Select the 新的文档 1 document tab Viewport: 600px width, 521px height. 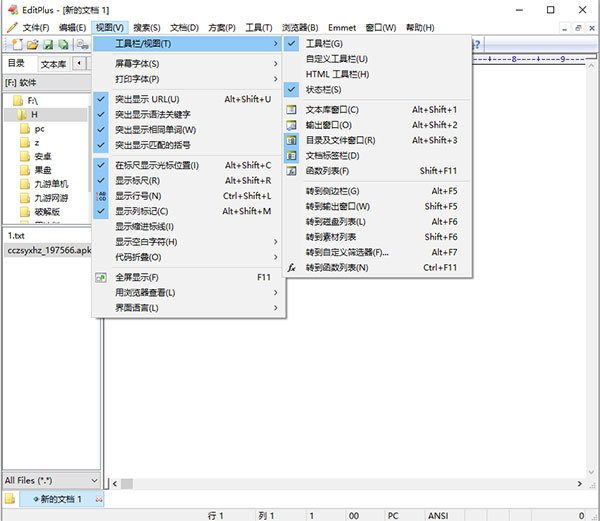click(x=61, y=499)
